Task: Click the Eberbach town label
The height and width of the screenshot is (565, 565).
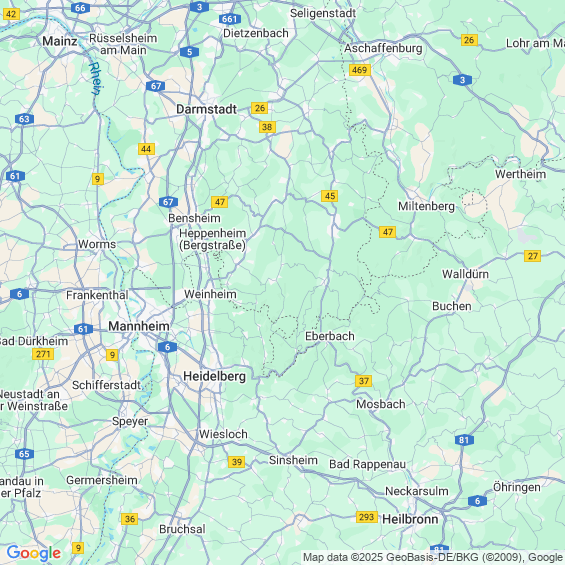Action: [330, 336]
